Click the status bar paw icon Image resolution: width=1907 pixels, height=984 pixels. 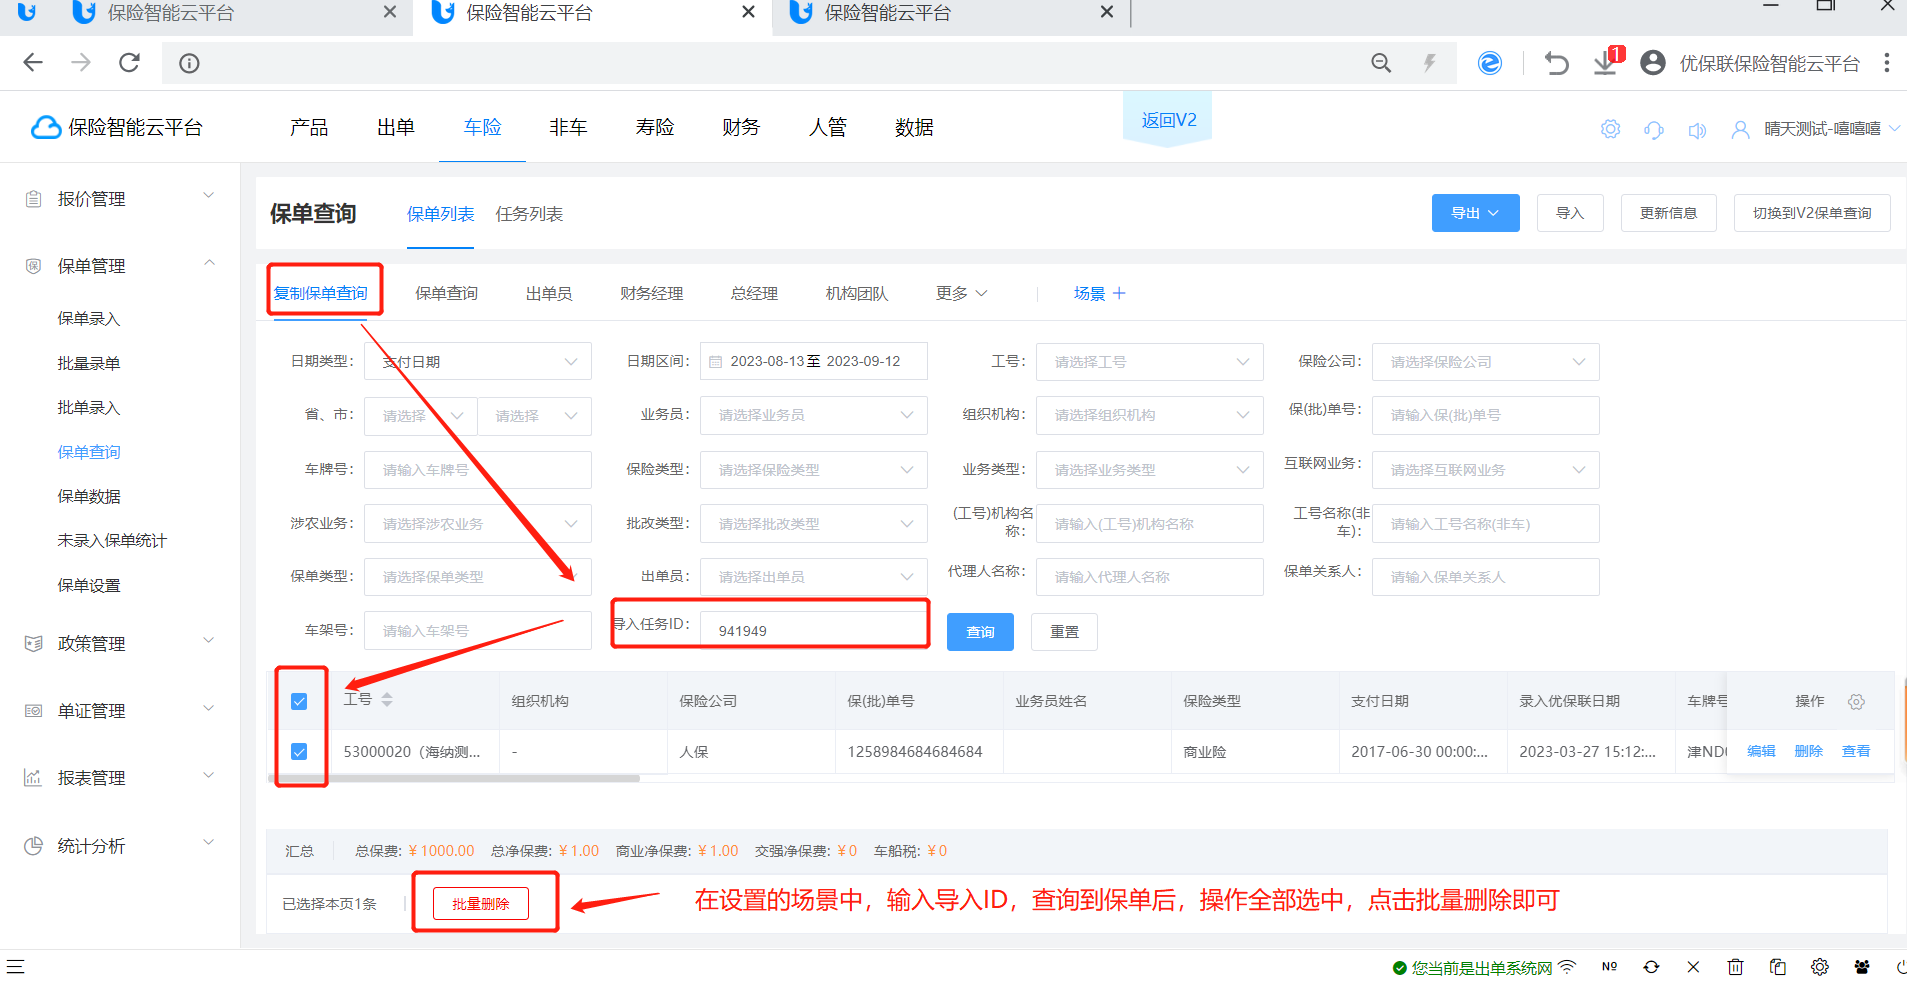[1862, 967]
